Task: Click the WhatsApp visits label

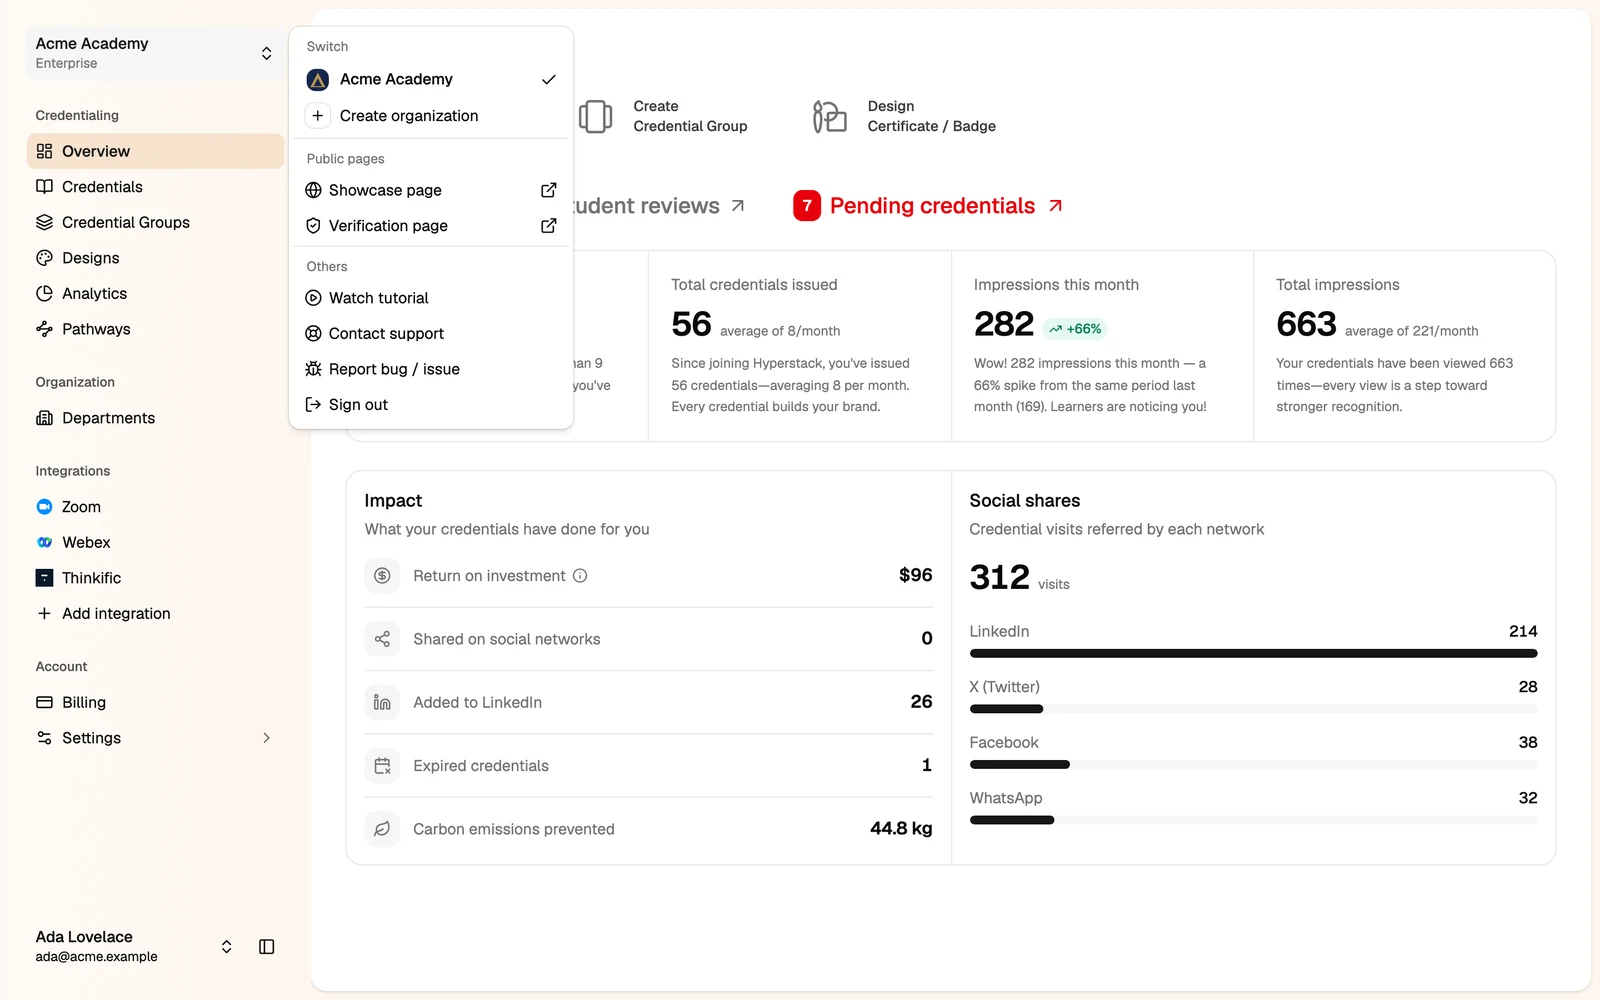Action: tap(1006, 798)
